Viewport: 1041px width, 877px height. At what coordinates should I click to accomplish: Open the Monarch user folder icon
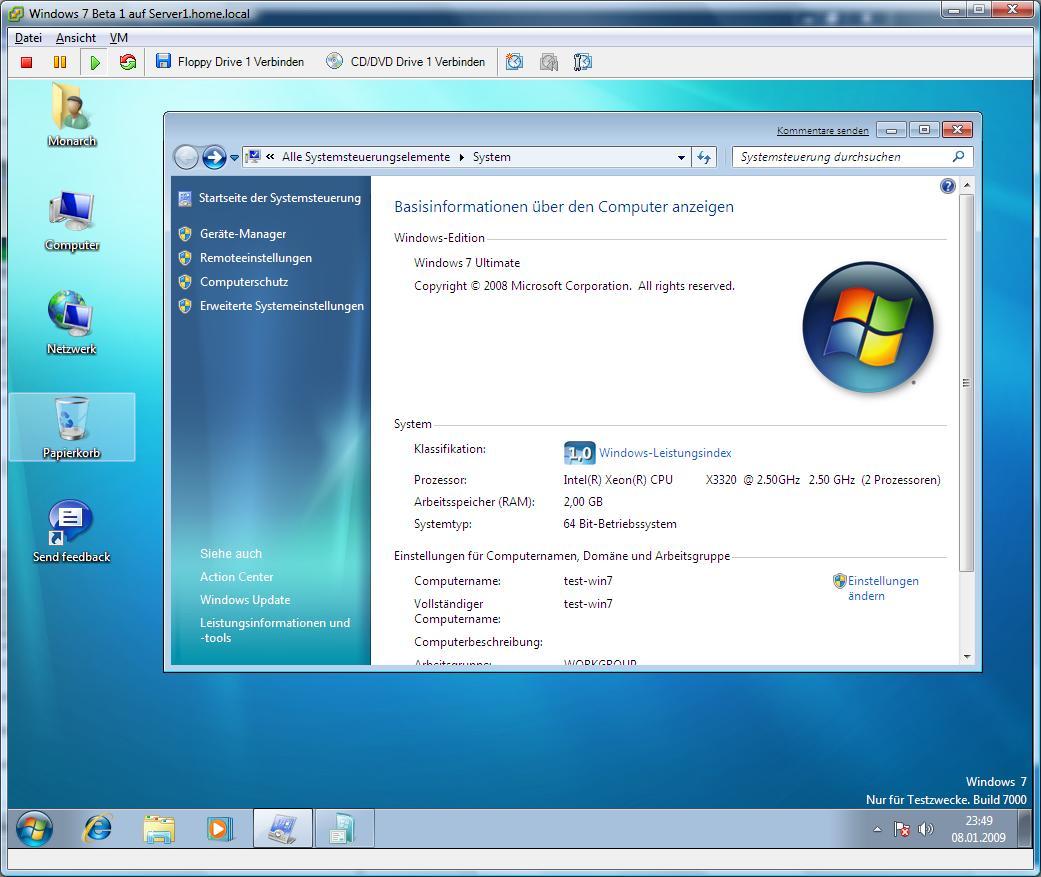(x=72, y=115)
